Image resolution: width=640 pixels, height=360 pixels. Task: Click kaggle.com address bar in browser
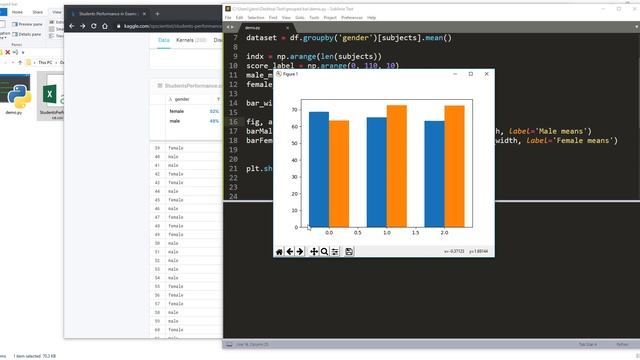pyautogui.click(x=169, y=26)
